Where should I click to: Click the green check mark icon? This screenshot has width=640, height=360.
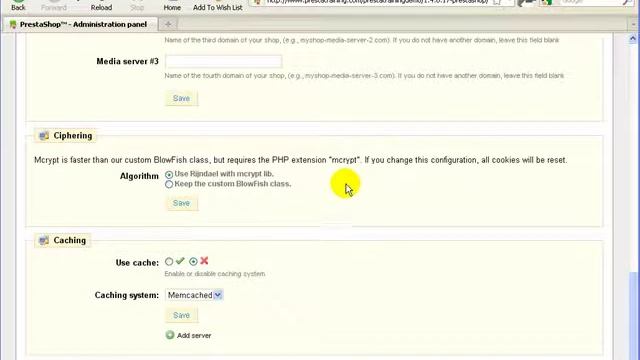[180, 261]
